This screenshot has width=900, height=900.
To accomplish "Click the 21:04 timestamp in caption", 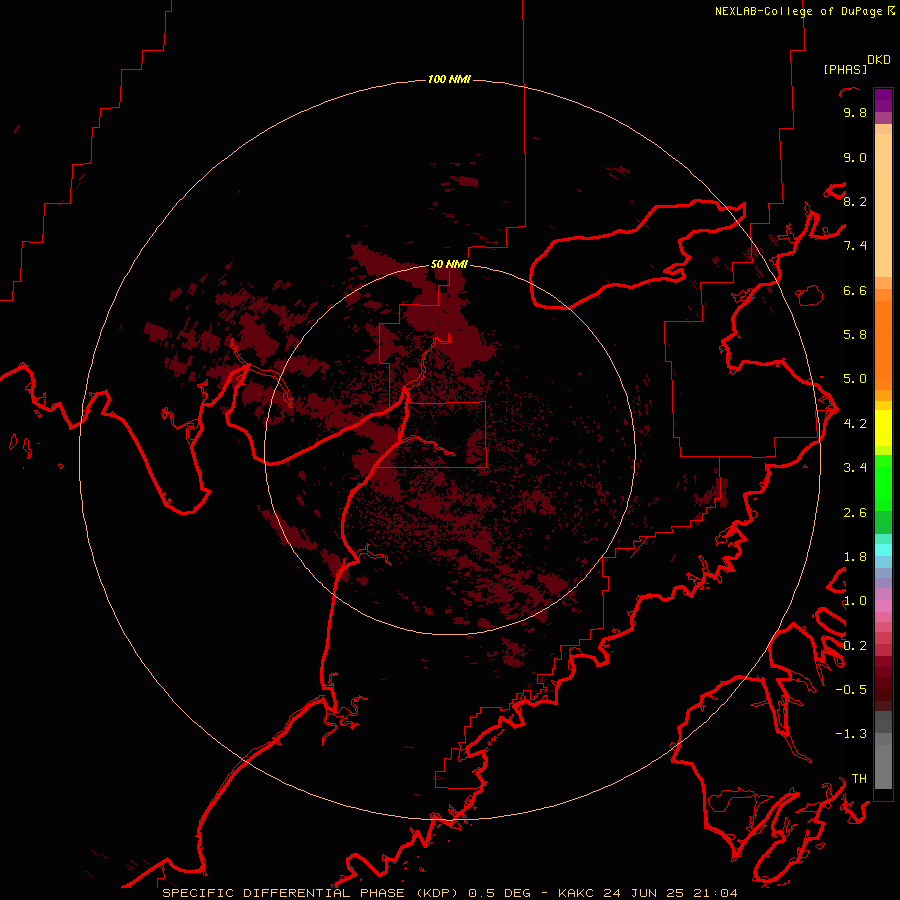I will click(715, 893).
